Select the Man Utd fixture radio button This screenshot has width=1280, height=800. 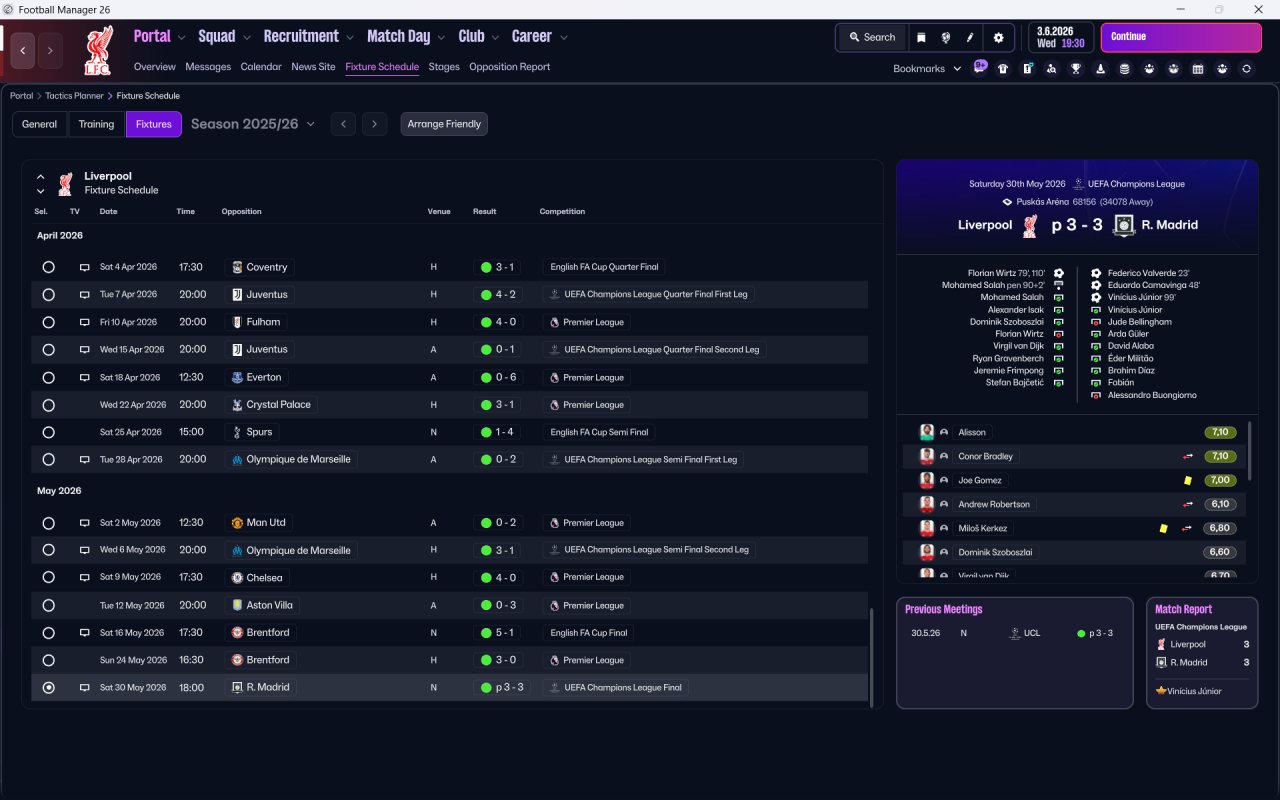pos(48,523)
